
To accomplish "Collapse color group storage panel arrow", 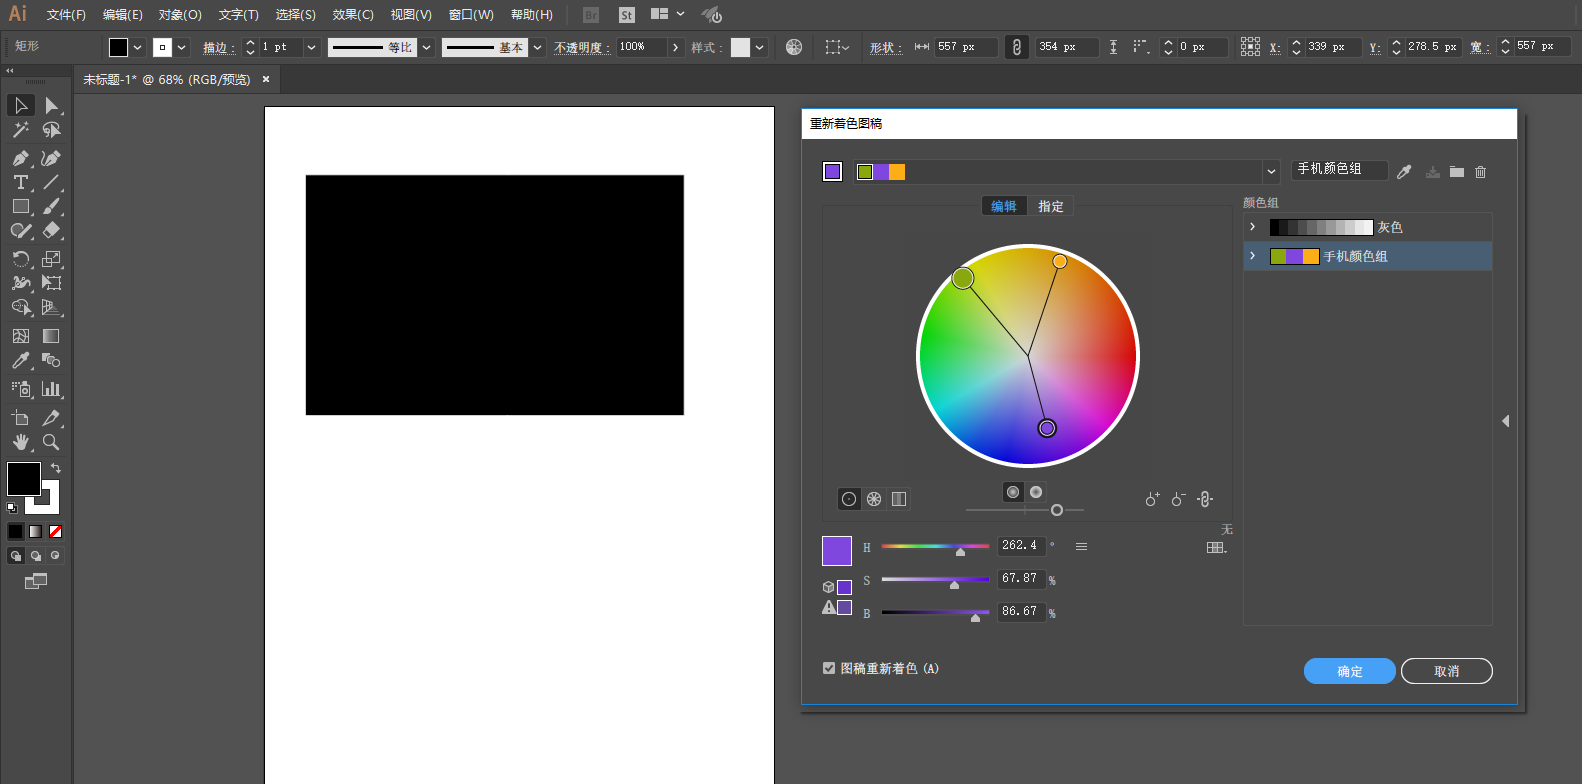I will coord(1505,421).
